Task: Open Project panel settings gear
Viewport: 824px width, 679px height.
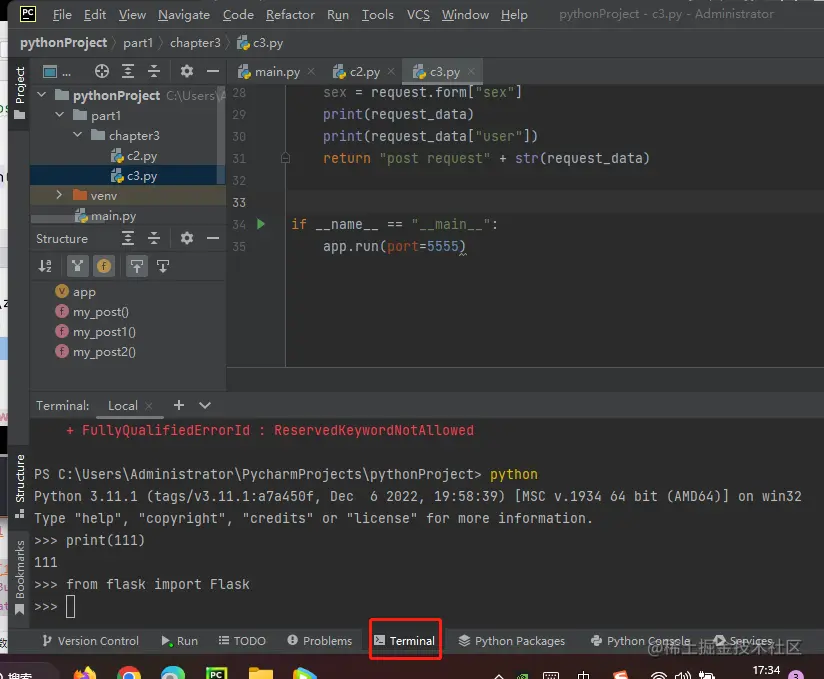Action: click(x=187, y=71)
